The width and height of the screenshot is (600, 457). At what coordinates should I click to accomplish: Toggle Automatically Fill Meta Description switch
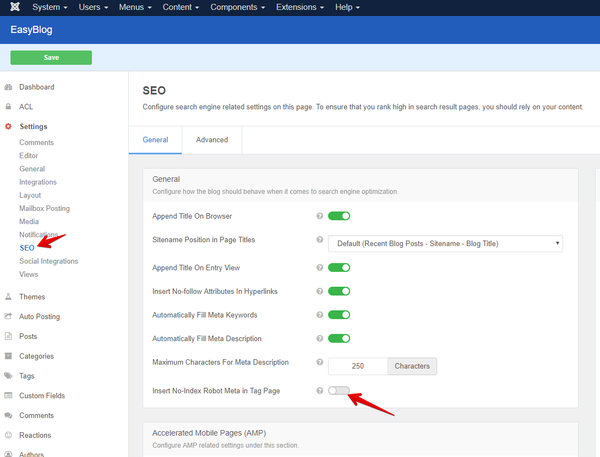339,338
